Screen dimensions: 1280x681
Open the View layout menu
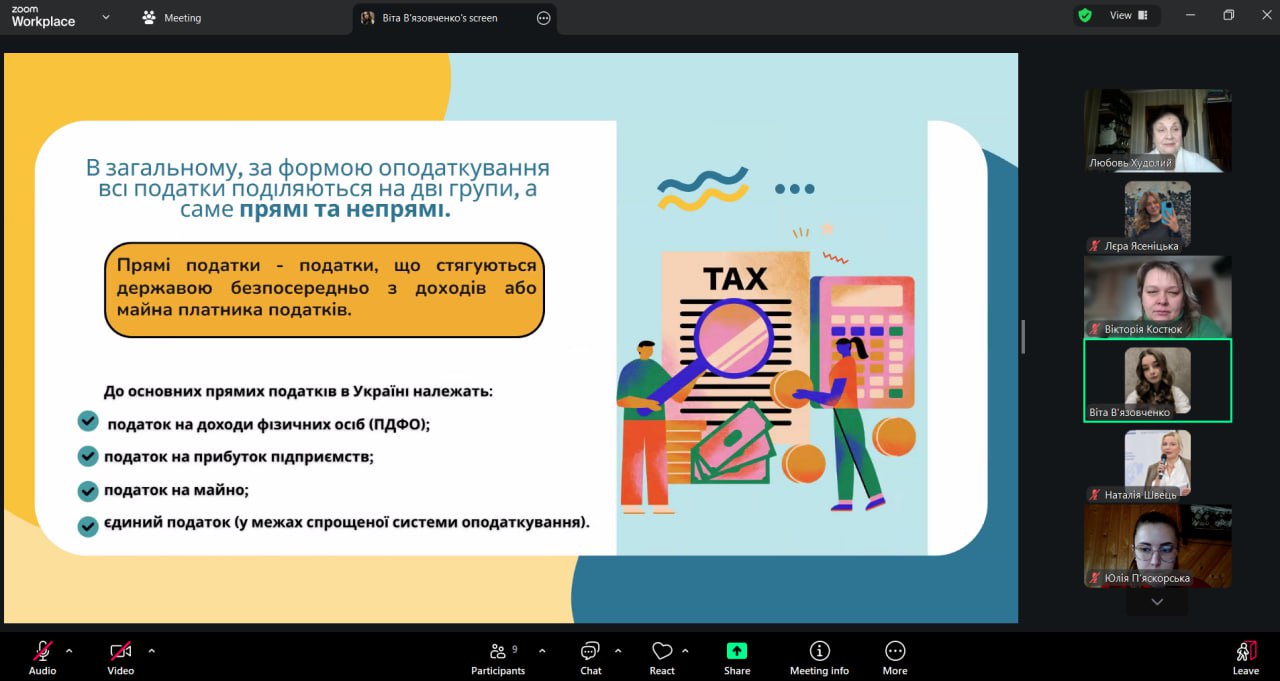1128,16
